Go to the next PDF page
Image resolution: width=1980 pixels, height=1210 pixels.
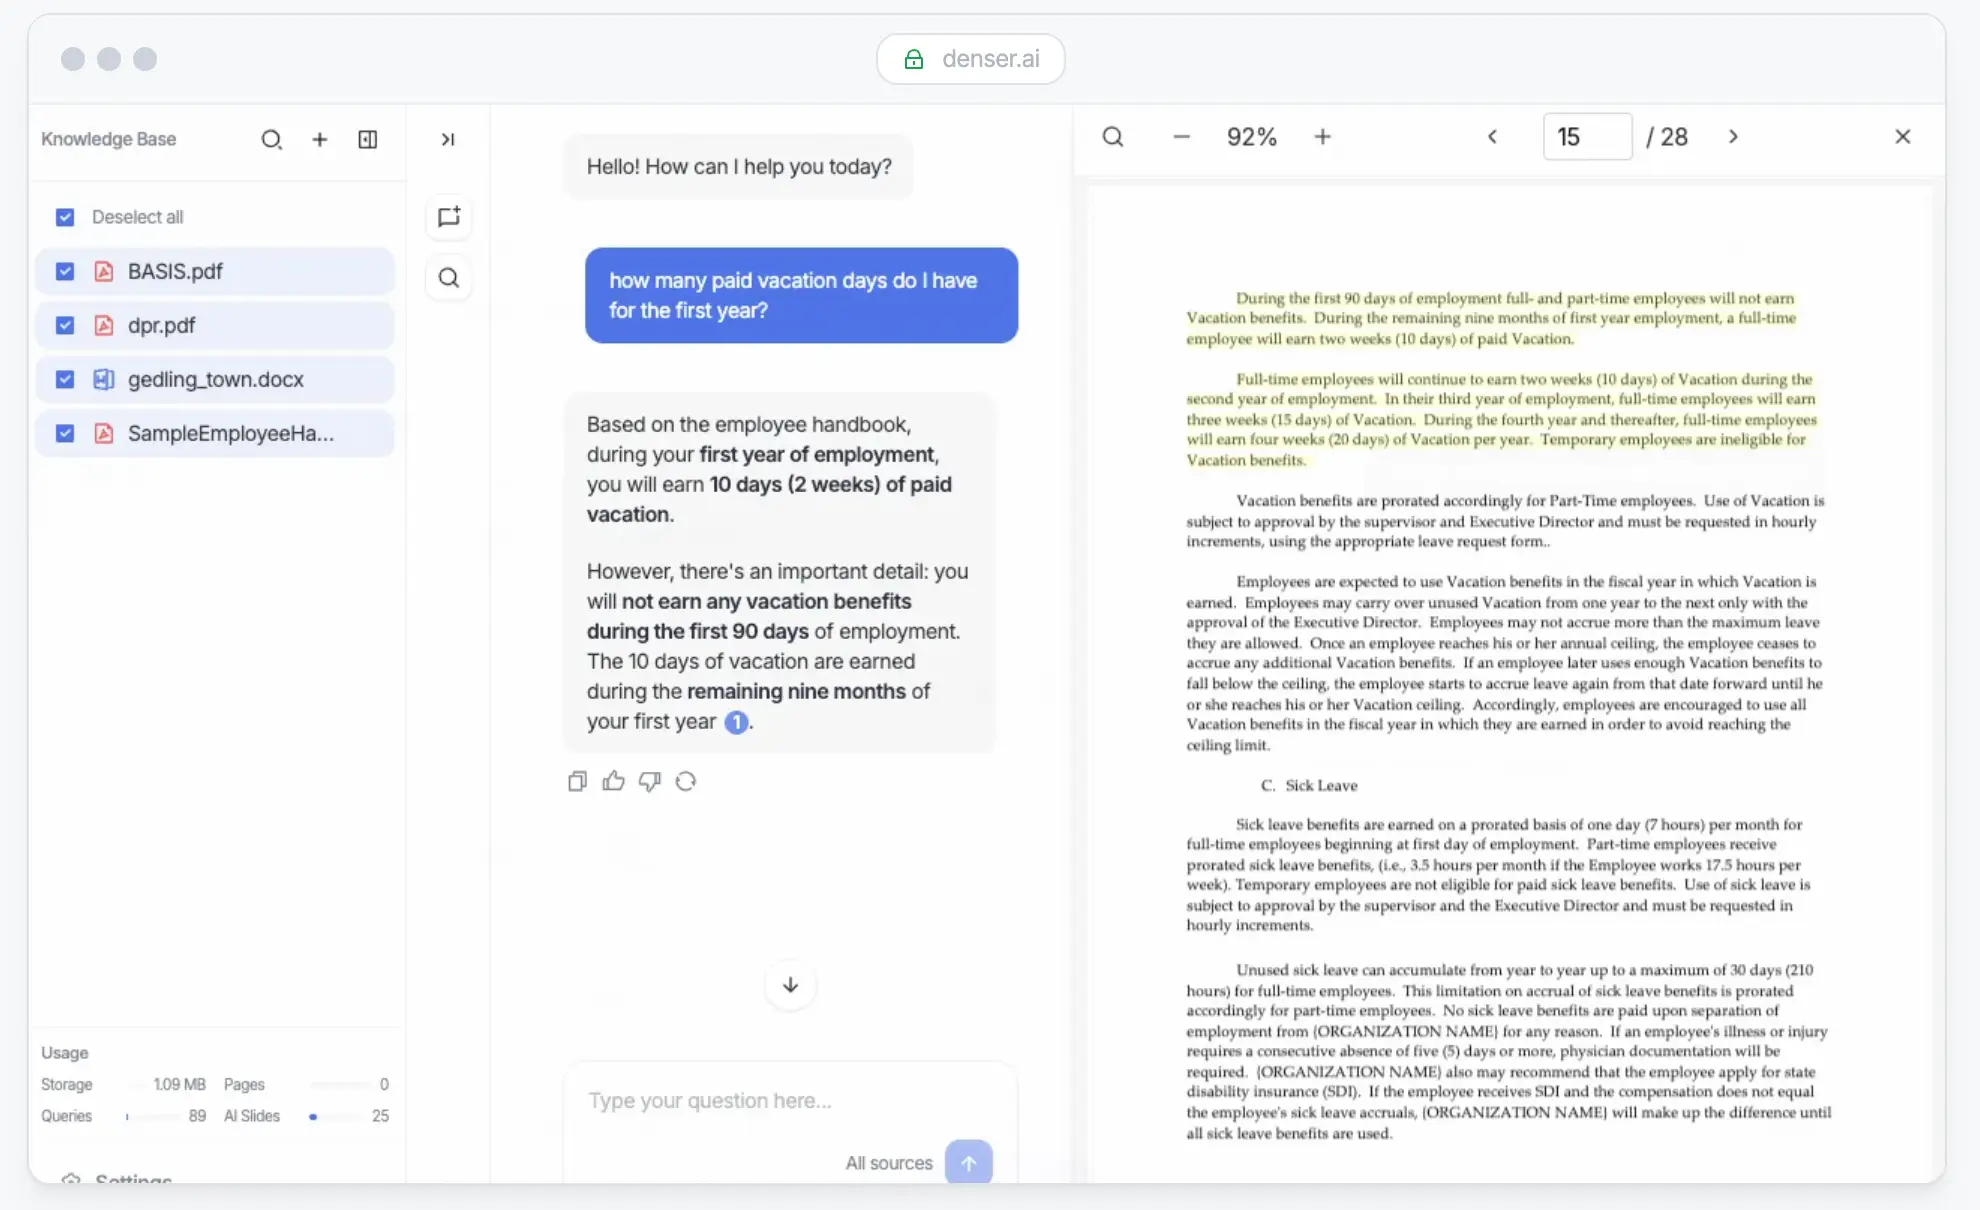point(1733,136)
